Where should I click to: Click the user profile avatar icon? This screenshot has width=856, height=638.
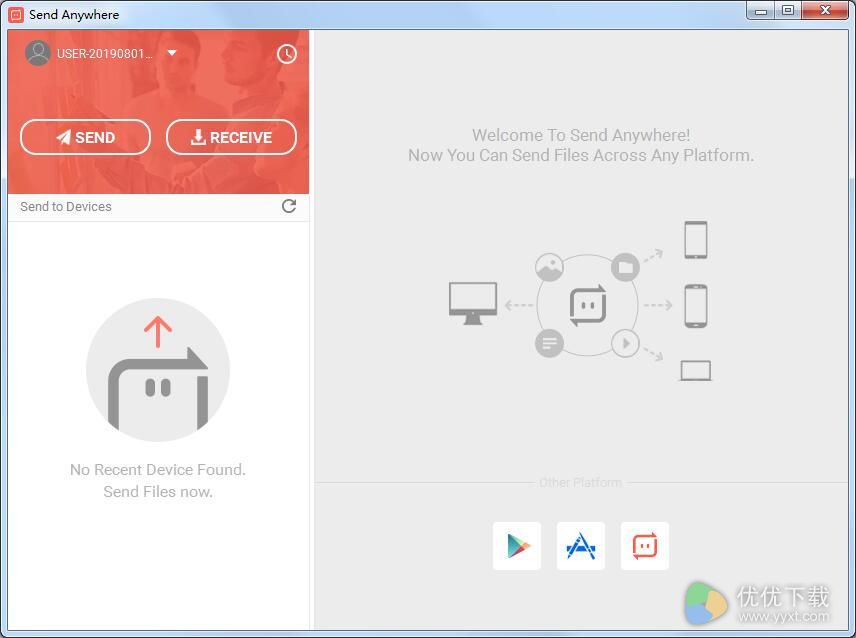point(38,53)
